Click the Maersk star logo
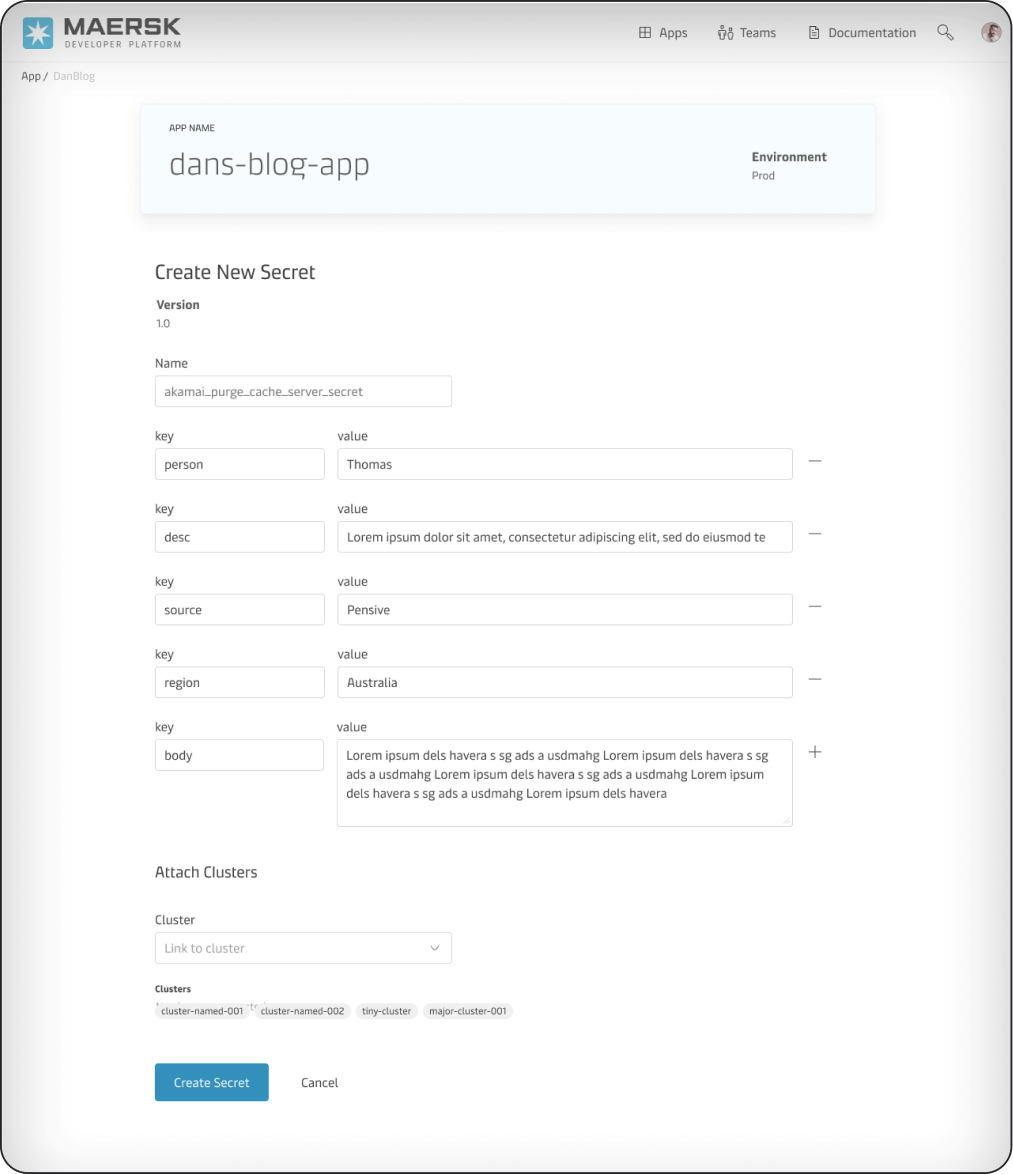Screen dimensions: 1013x1174 pos(38,33)
